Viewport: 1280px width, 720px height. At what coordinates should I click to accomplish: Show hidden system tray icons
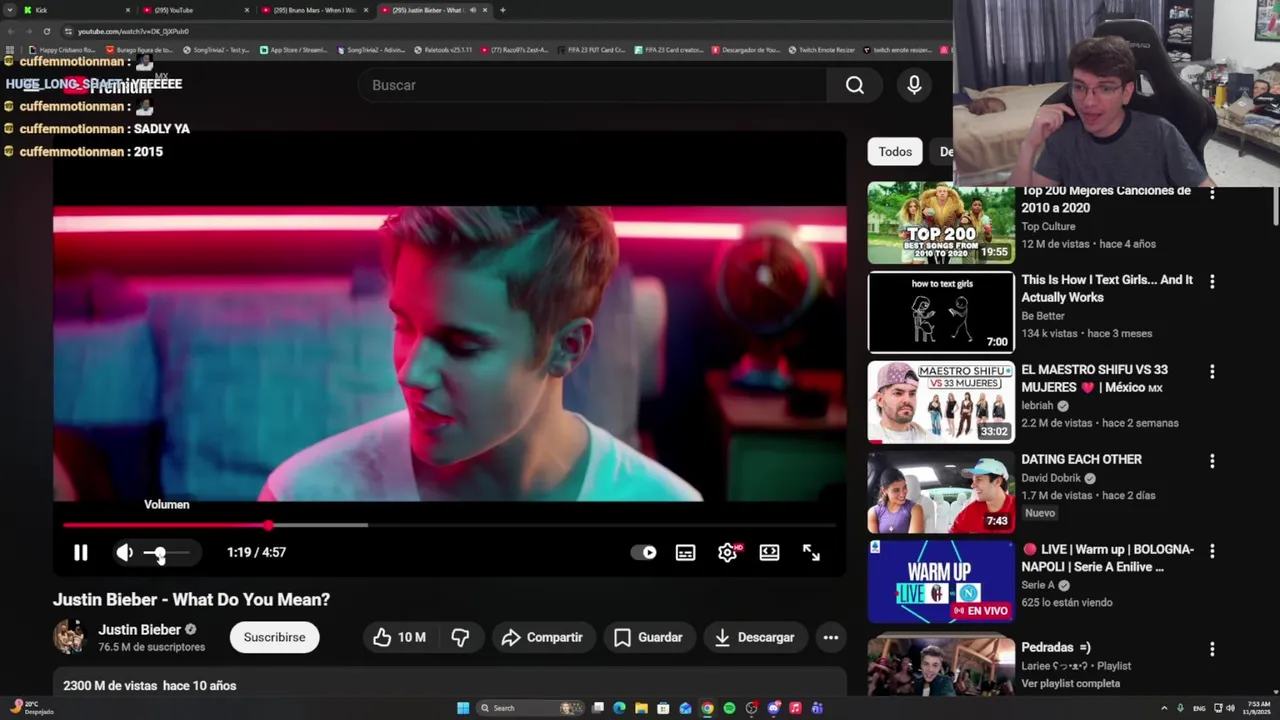(1163, 708)
